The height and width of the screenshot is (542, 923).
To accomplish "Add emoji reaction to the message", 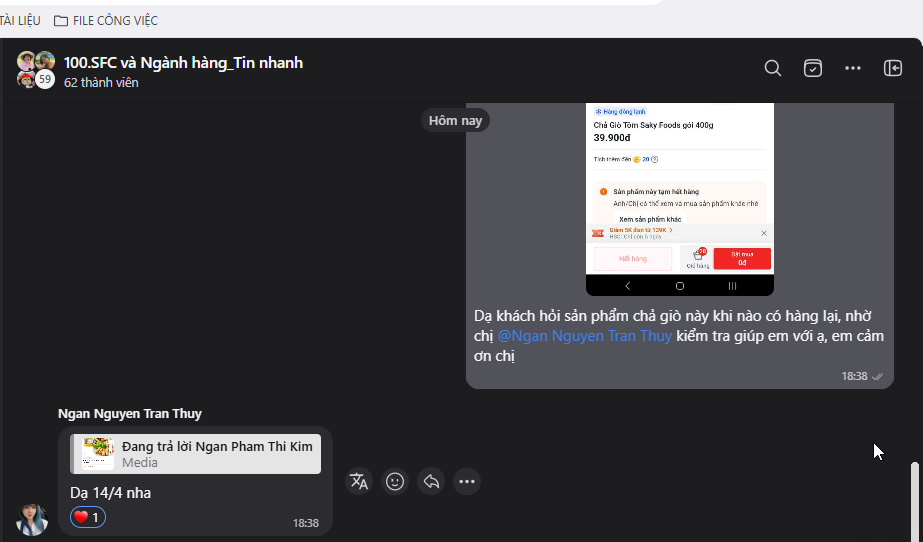I will pos(395,481).
